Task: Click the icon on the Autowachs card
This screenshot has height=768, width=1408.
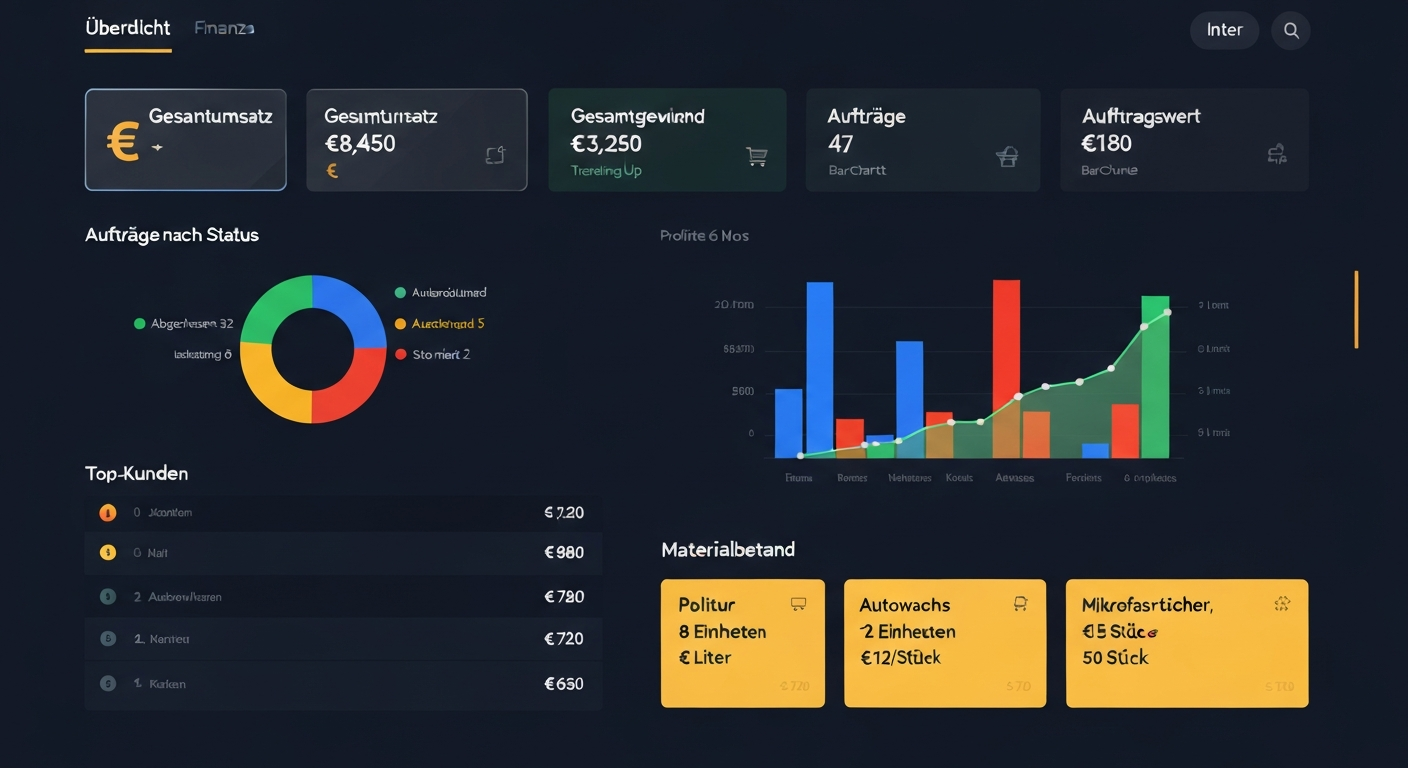Action: 1021,603
